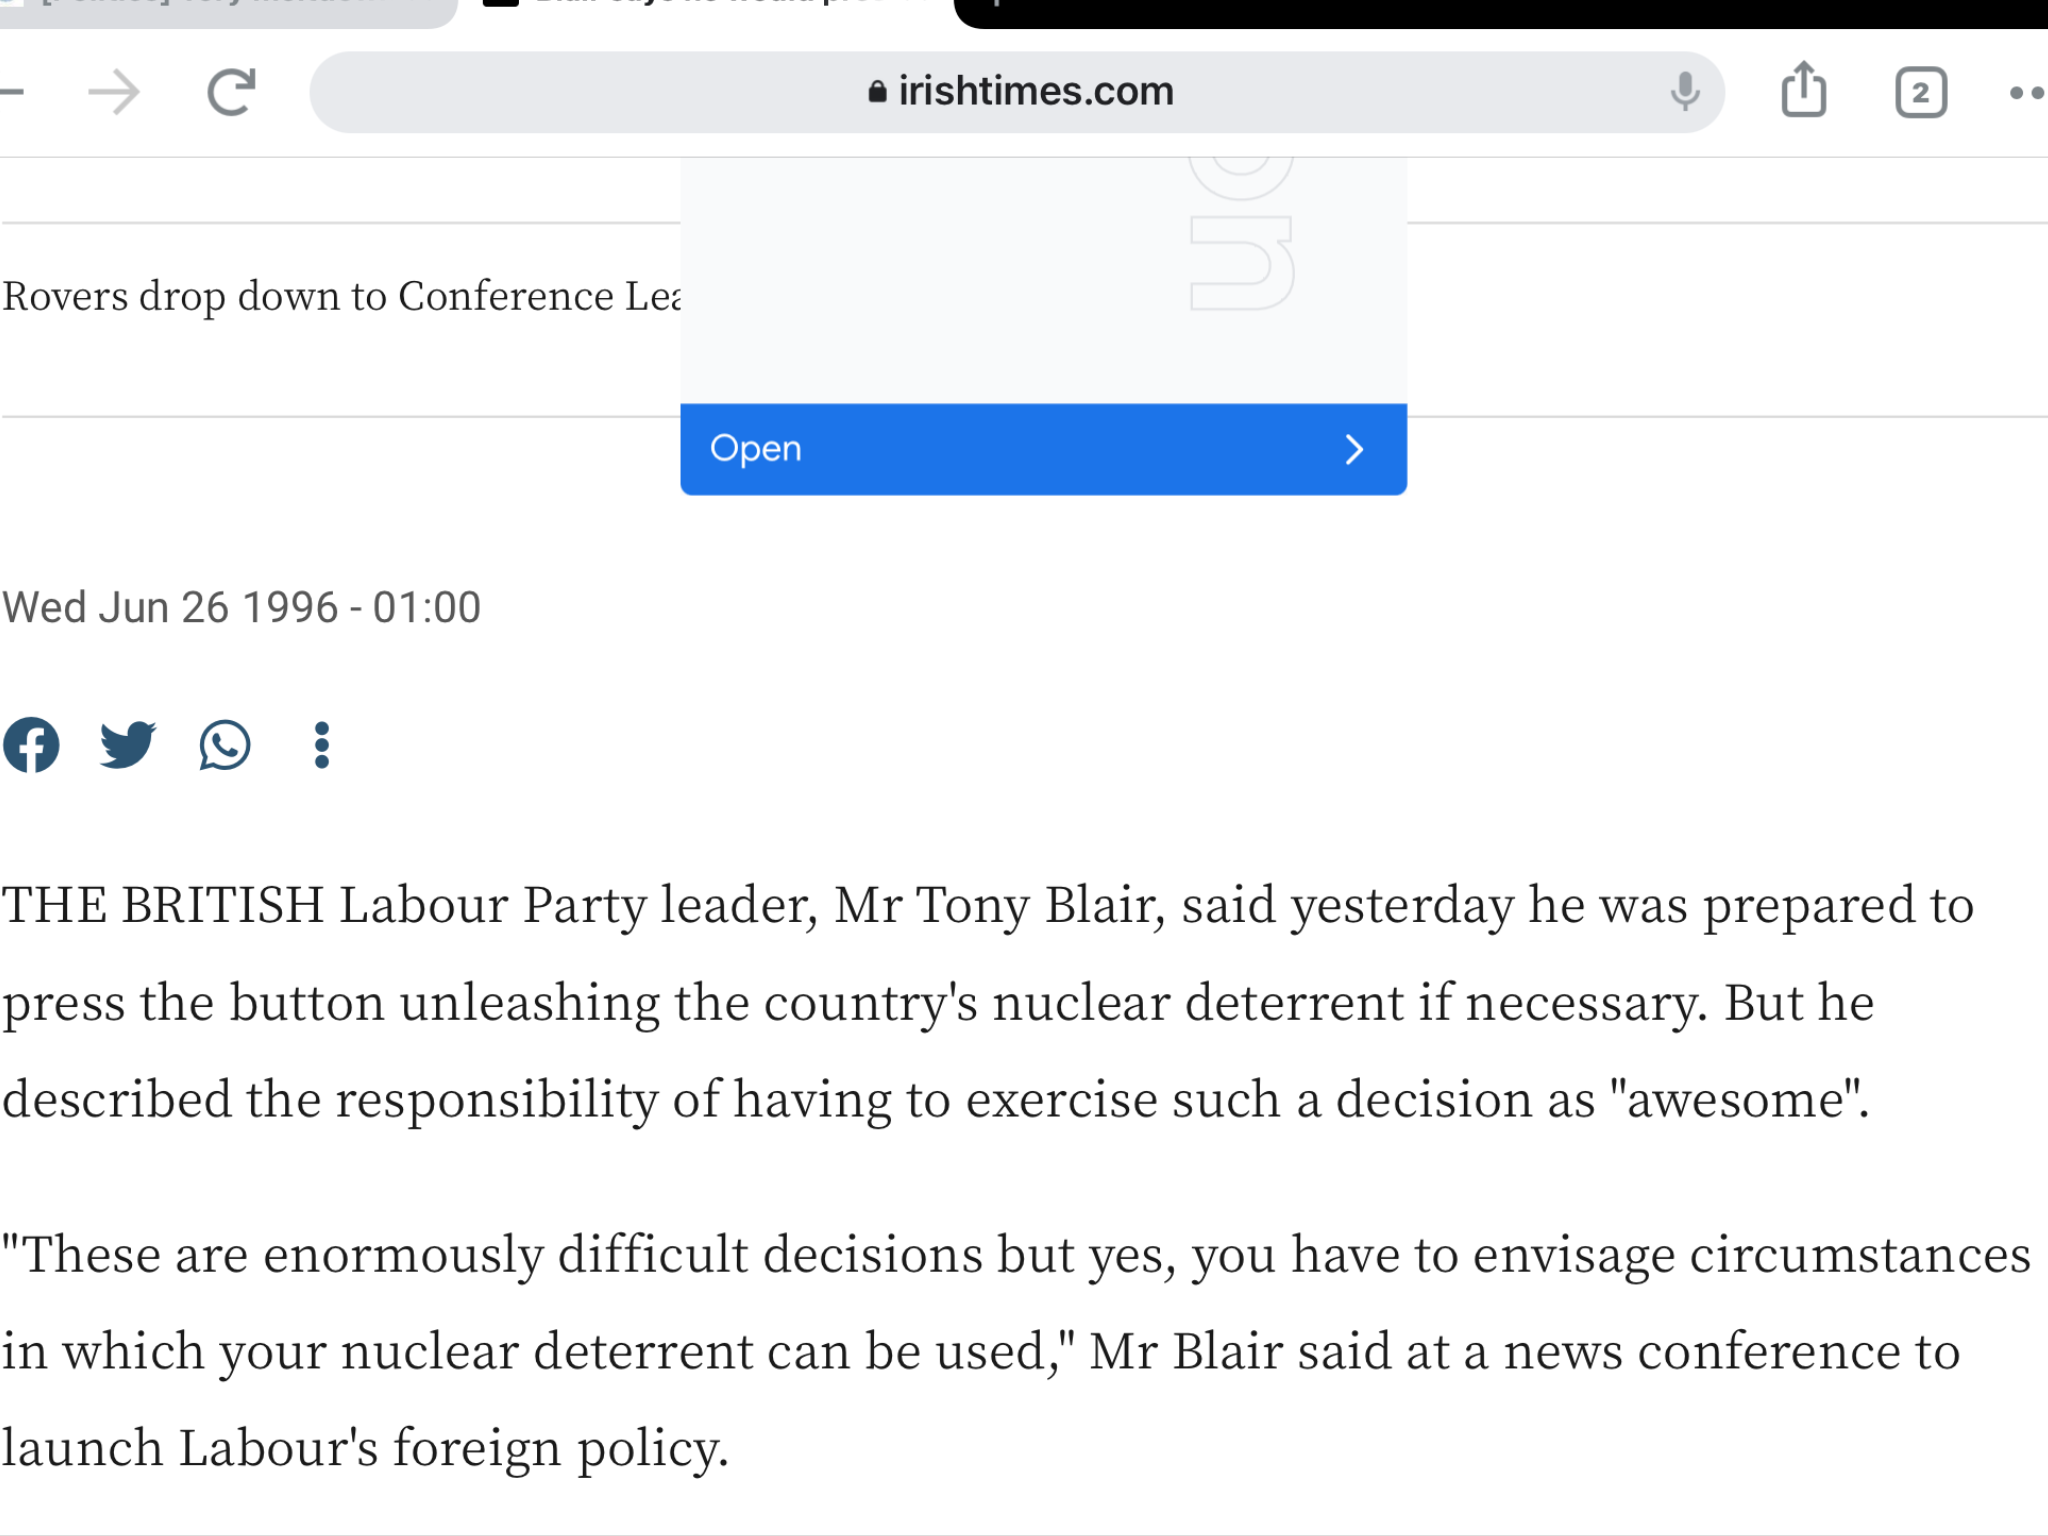The image size is (2048, 1536).
Task: Tap the microphone voice search icon
Action: tap(1685, 92)
